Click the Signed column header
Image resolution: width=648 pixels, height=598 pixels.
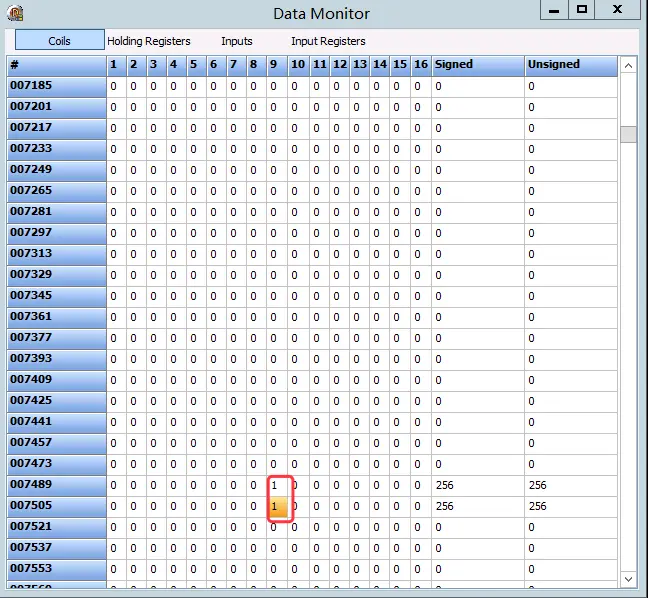477,64
